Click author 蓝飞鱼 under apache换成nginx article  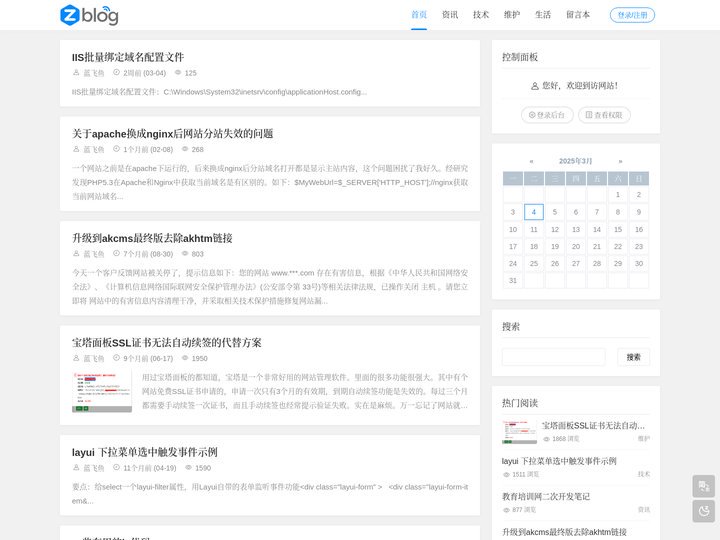click(x=94, y=150)
